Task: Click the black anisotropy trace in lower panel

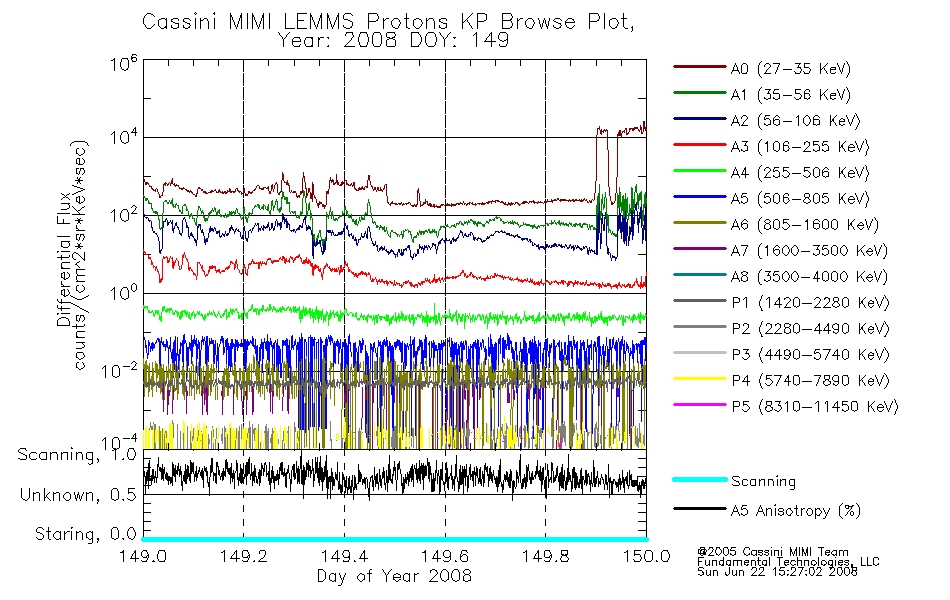Action: coord(394,475)
